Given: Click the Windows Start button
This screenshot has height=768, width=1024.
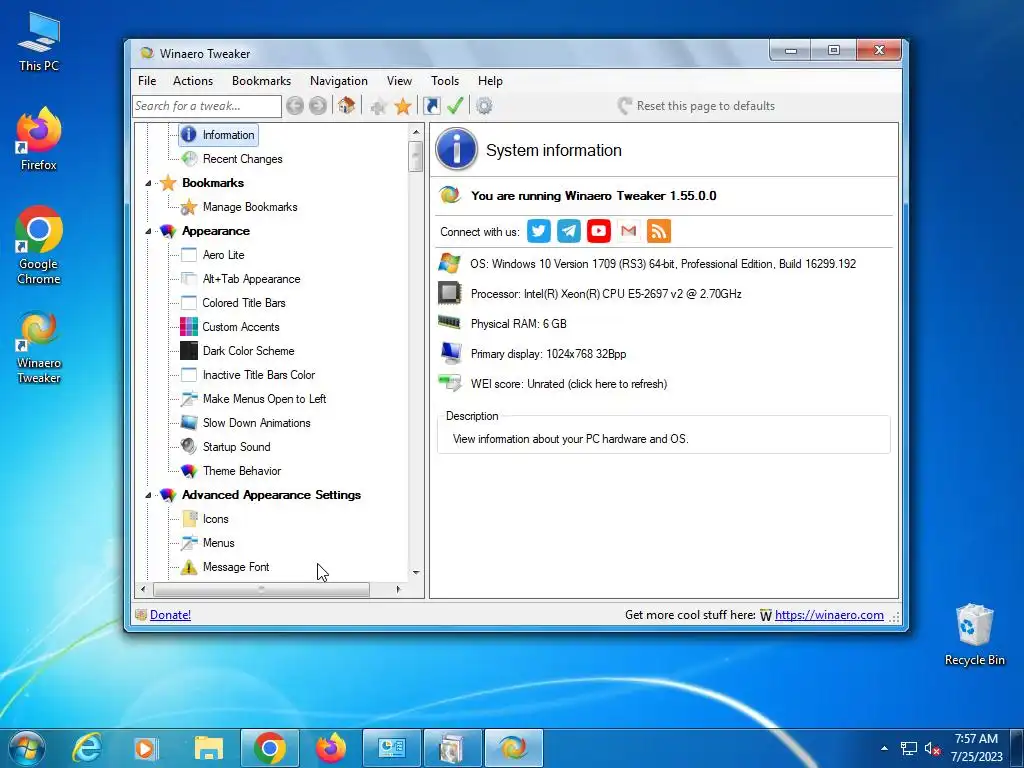Looking at the screenshot, I should pyautogui.click(x=26, y=748).
